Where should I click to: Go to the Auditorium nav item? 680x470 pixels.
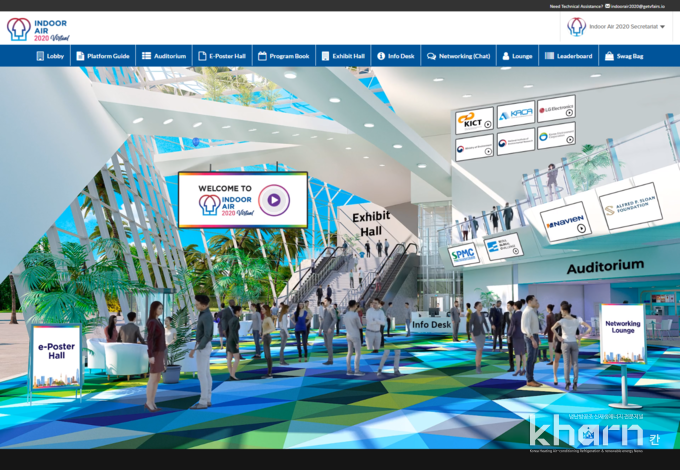click(x=164, y=56)
